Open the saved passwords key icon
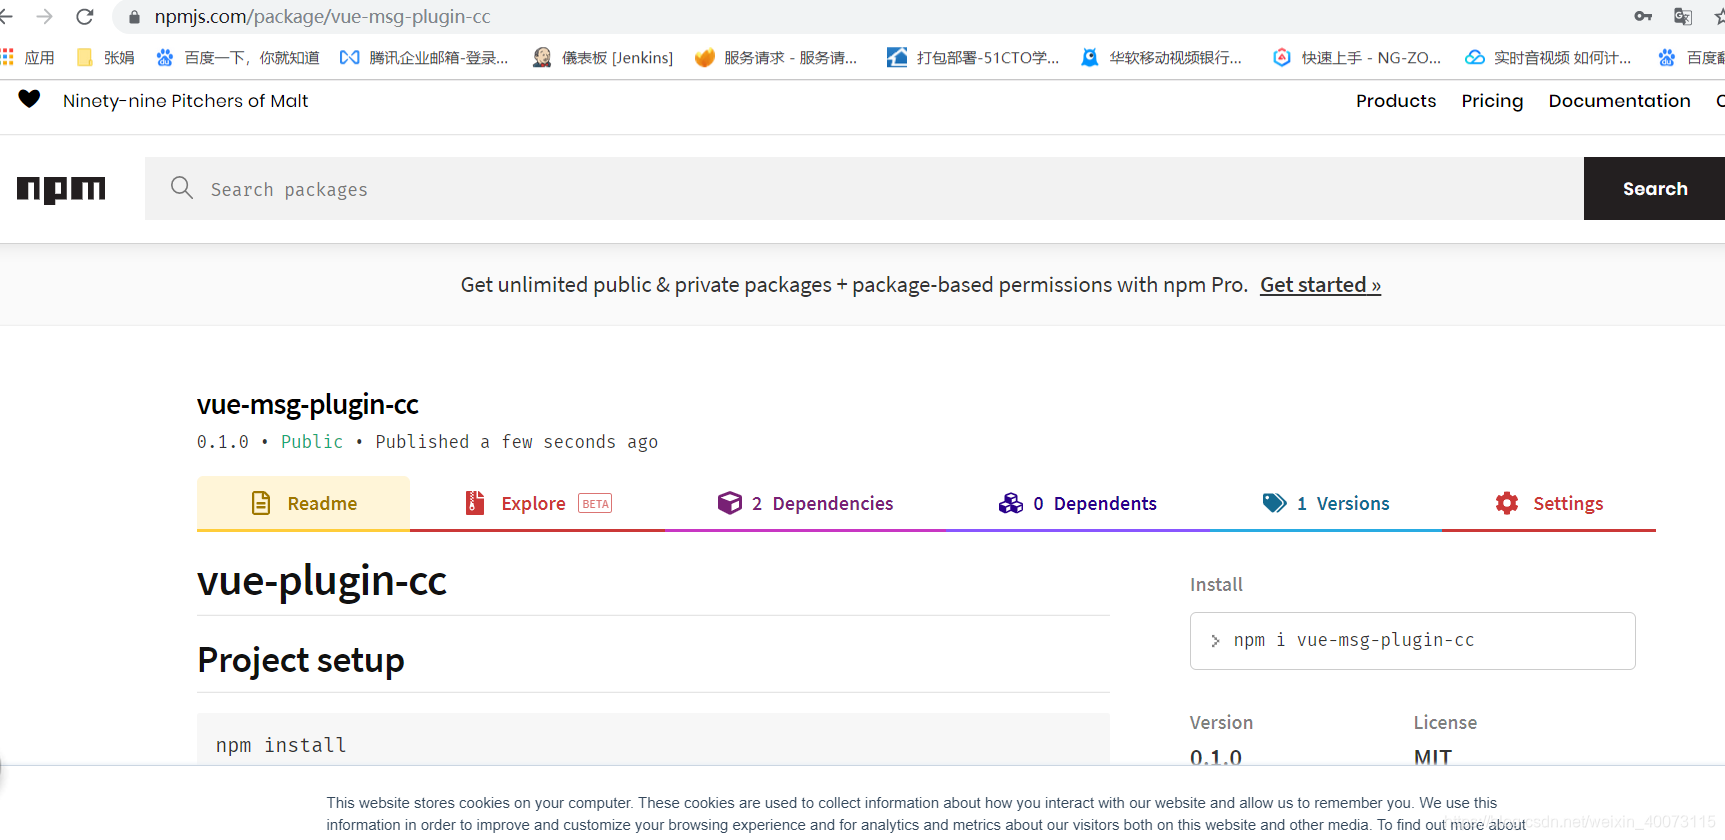Screen dimensions: 1725x840 [x=1643, y=16]
